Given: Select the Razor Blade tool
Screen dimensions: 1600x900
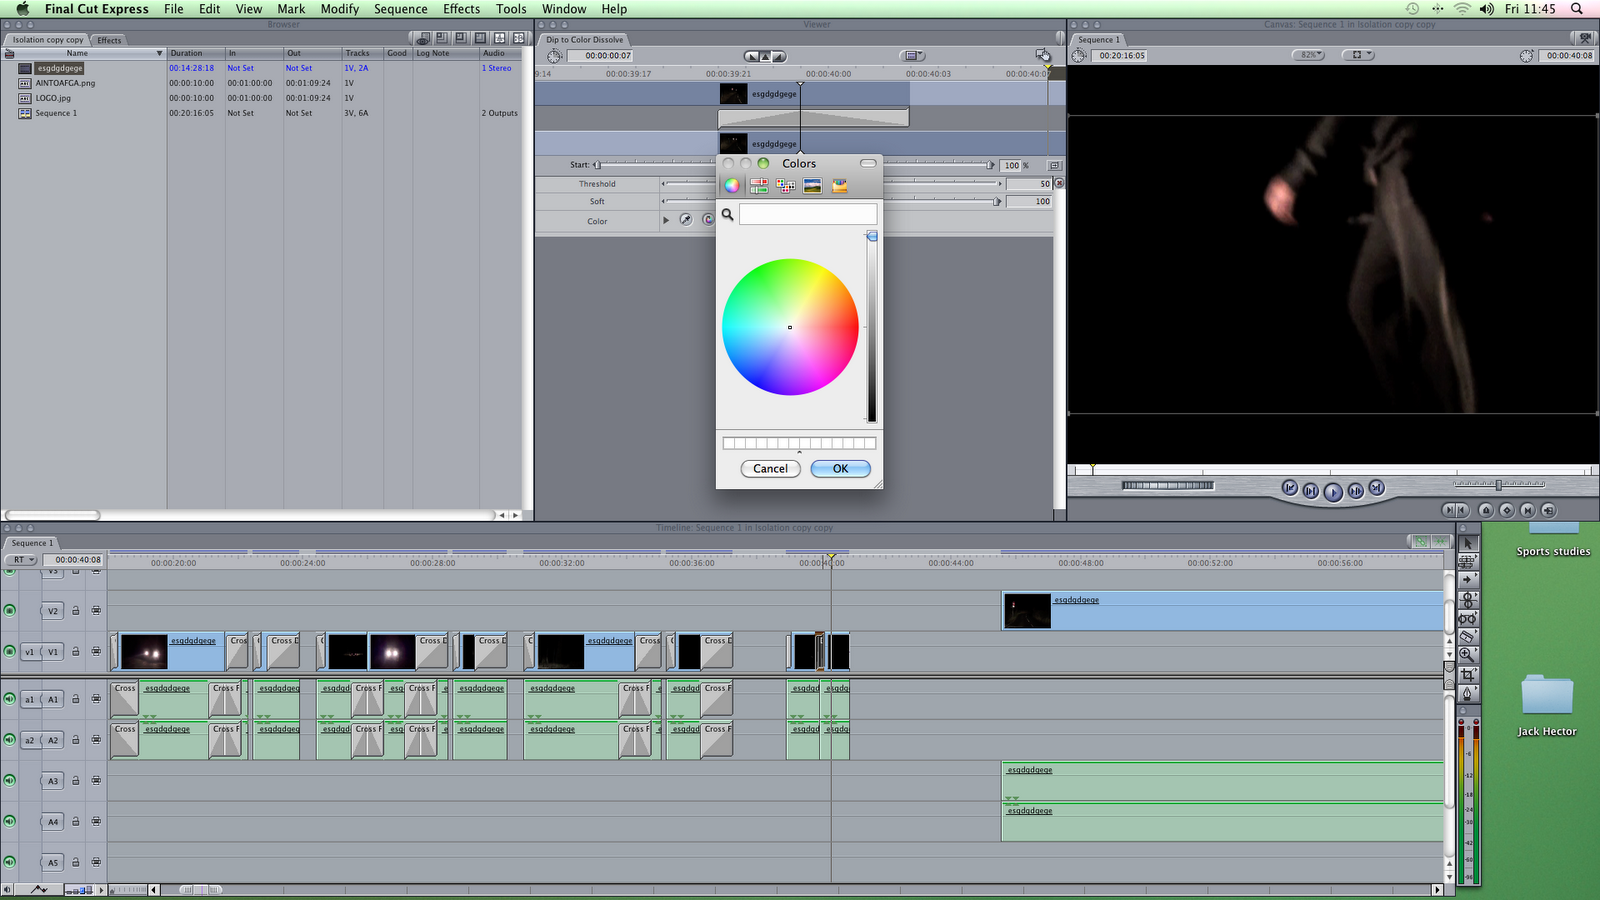Looking at the screenshot, I should pos(1468,636).
